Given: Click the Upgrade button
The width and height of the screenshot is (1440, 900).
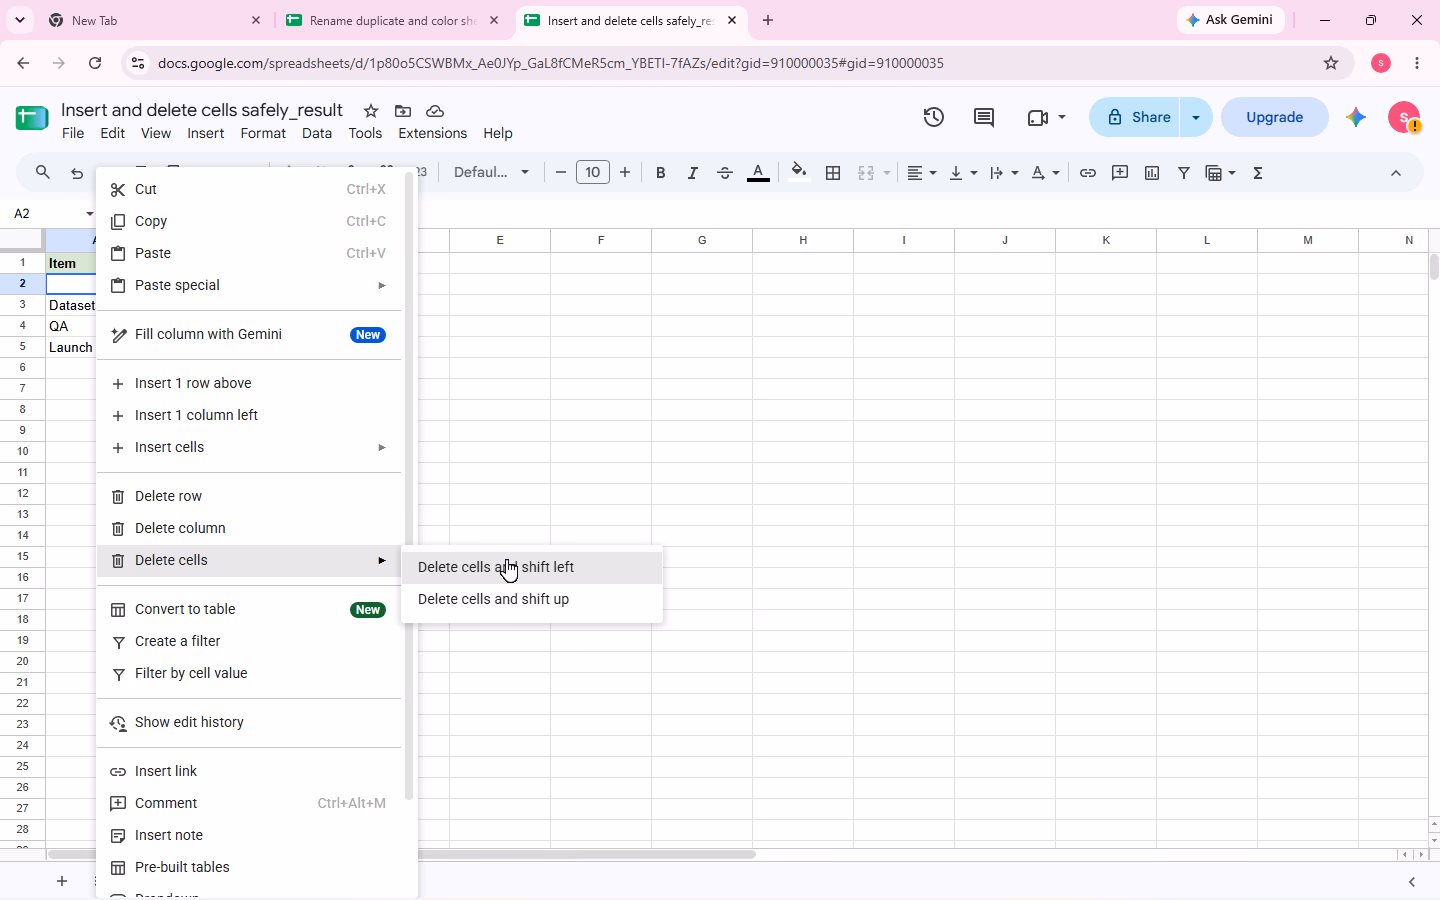Looking at the screenshot, I should pyautogui.click(x=1275, y=117).
